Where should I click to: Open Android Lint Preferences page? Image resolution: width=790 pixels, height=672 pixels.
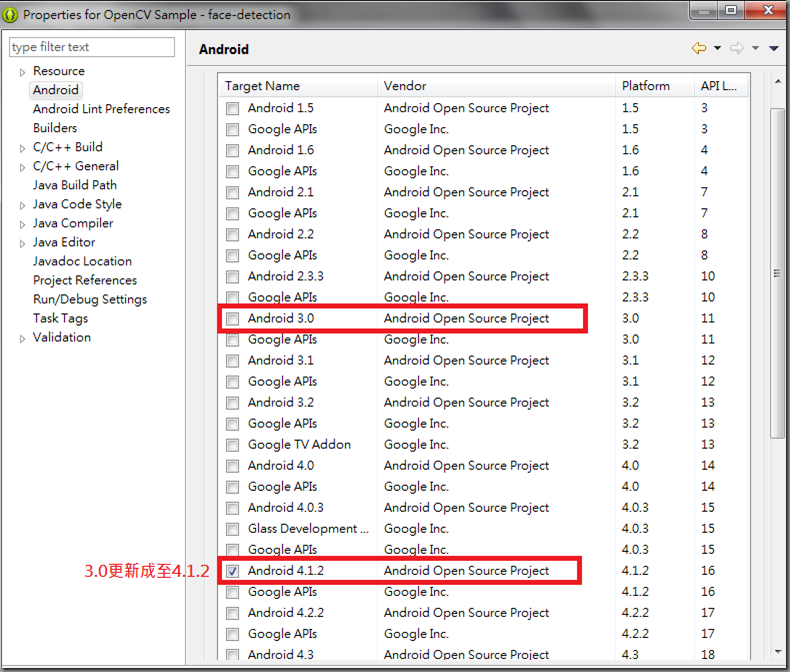pos(101,109)
